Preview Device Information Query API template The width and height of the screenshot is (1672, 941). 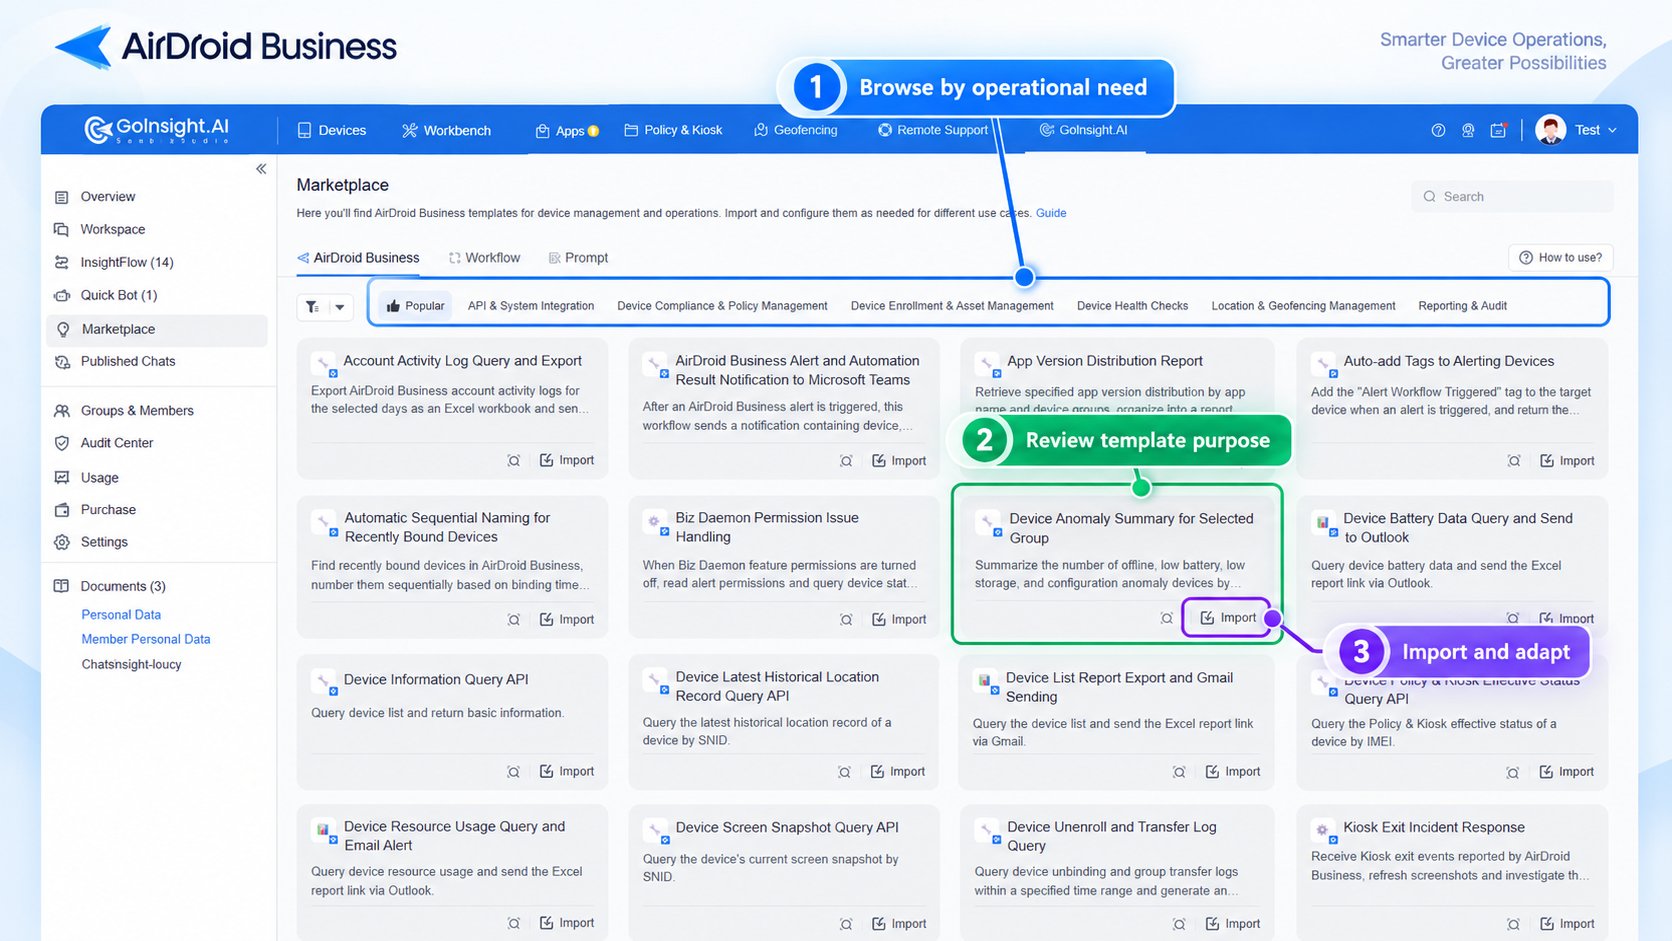(x=513, y=772)
